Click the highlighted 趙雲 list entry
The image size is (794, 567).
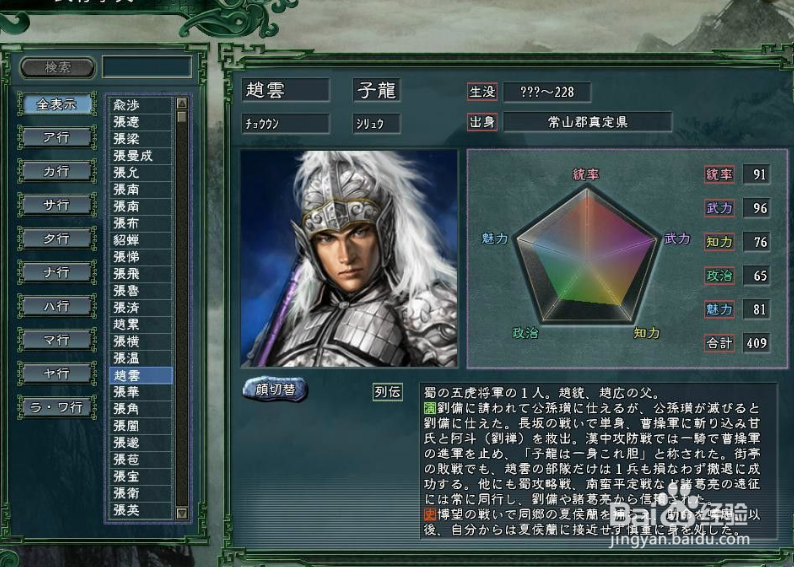coord(141,375)
